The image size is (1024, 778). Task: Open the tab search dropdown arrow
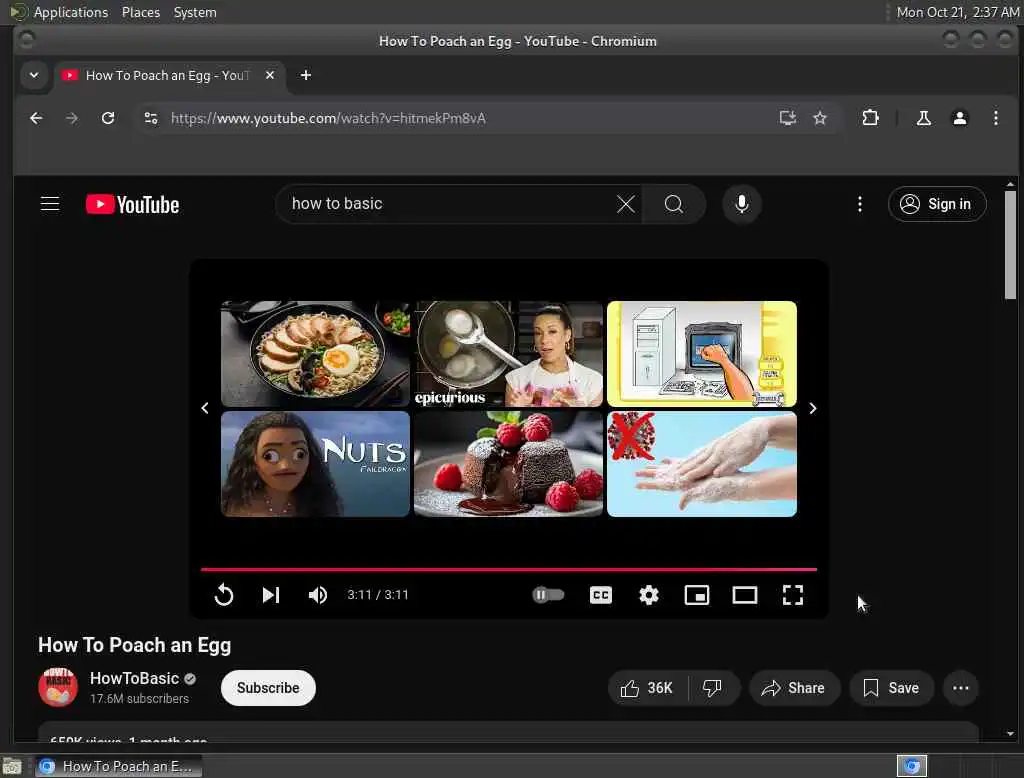[x=34, y=75]
